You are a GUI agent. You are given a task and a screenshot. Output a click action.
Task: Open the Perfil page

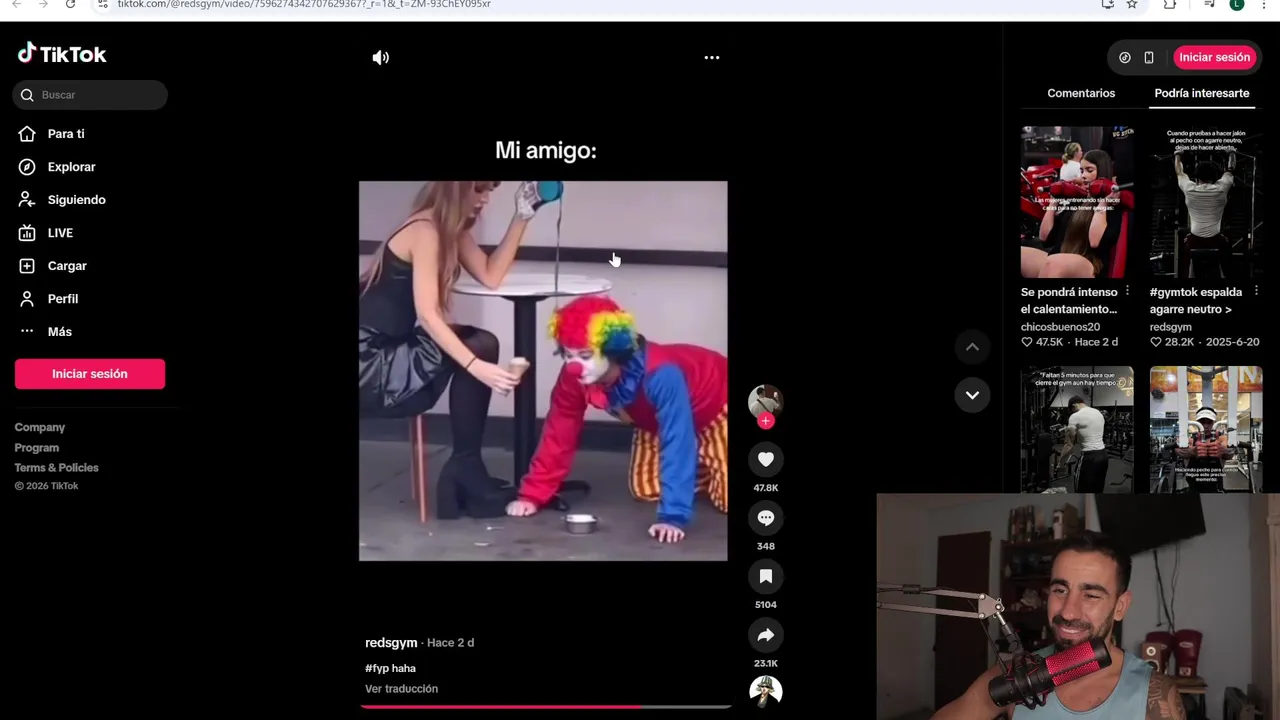[x=62, y=299]
